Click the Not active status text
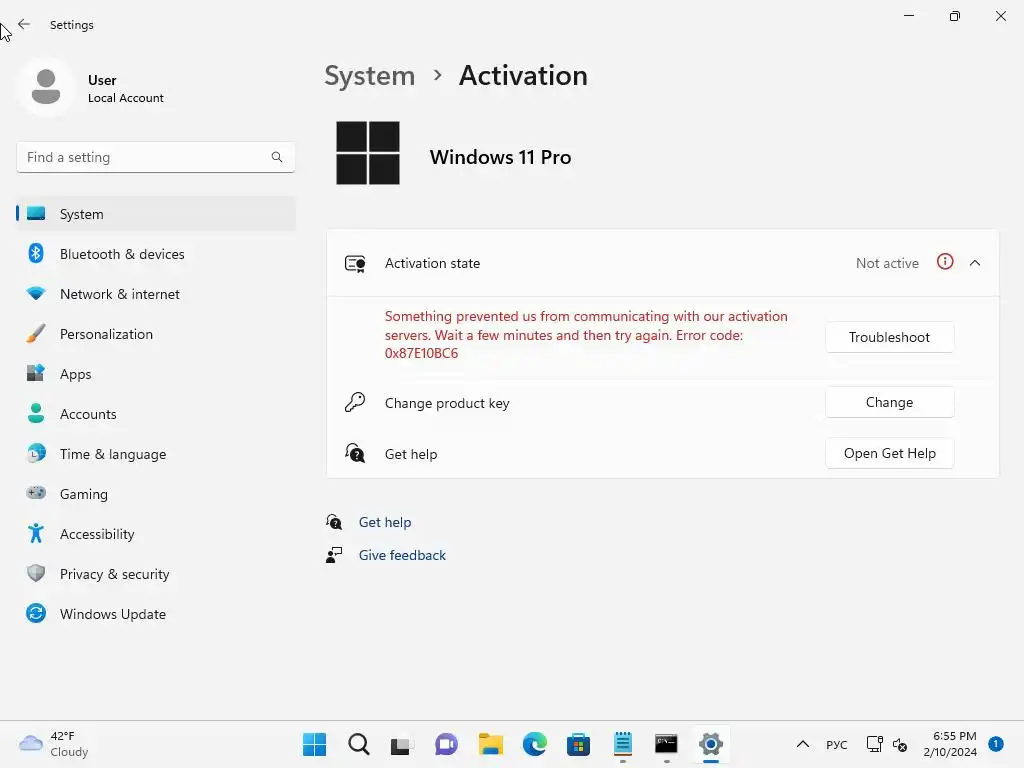Image resolution: width=1024 pixels, height=768 pixels. (887, 263)
